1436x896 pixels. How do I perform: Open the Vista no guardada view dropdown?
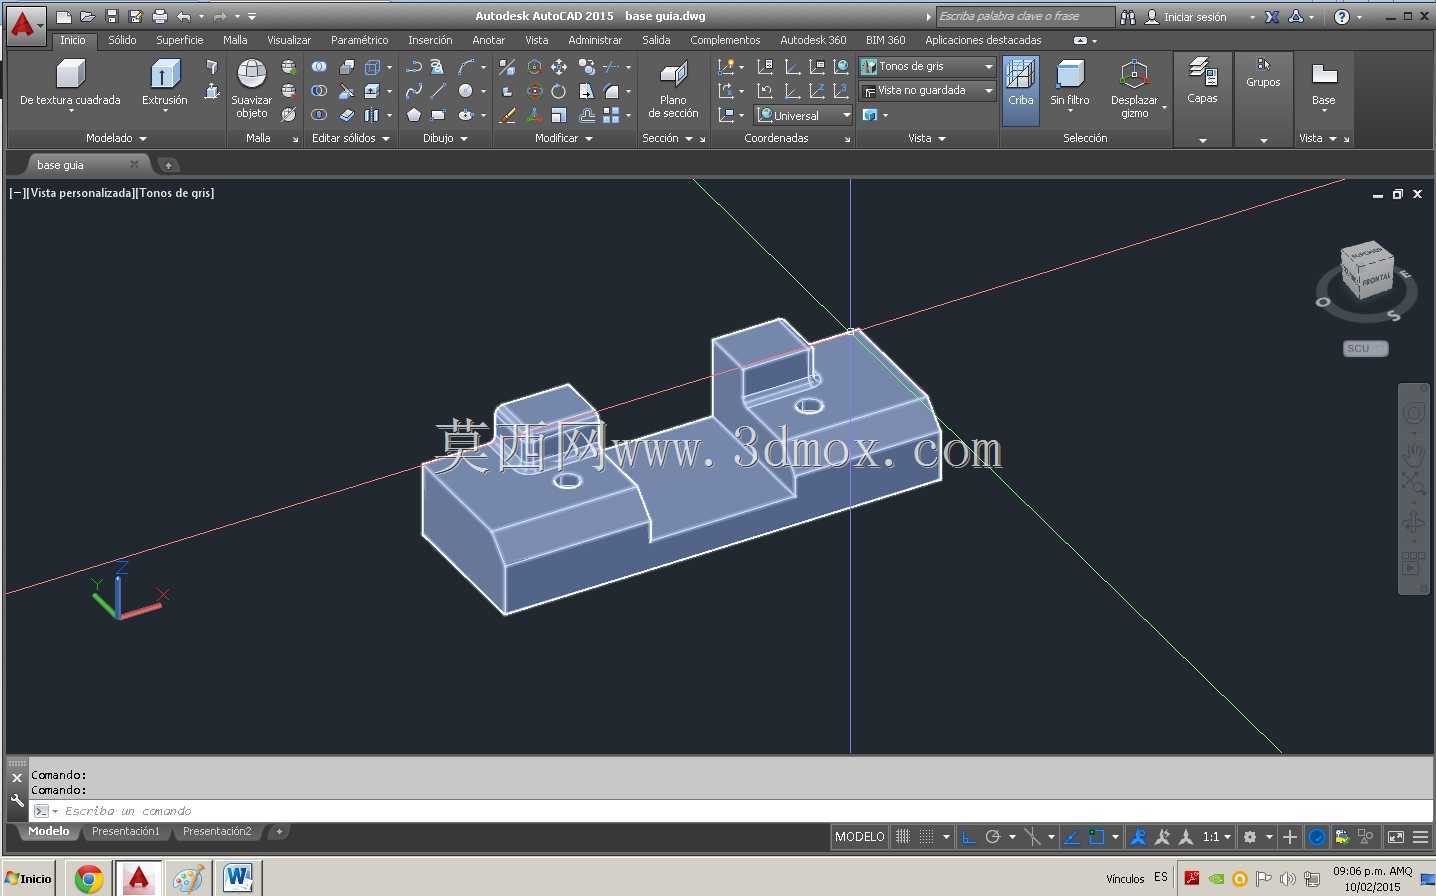coord(927,90)
